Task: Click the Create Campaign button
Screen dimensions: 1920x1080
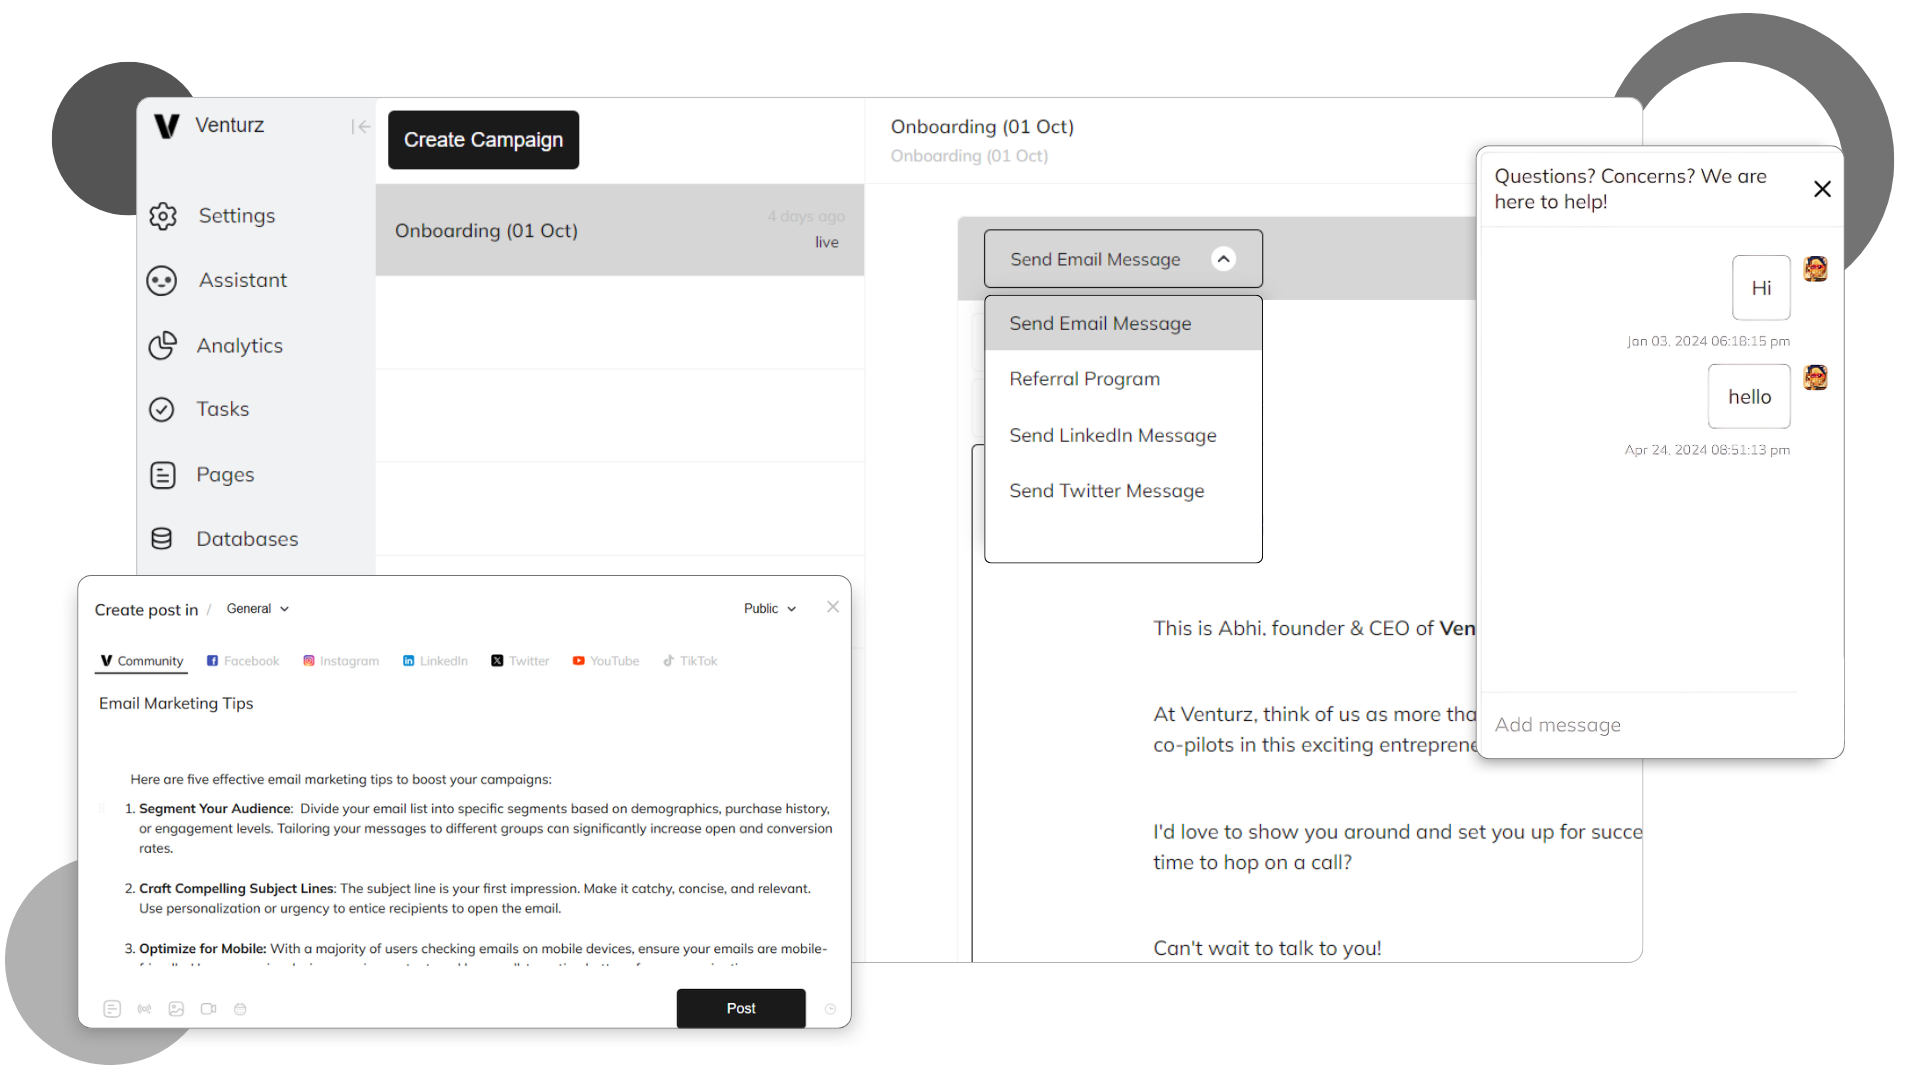Action: tap(483, 140)
